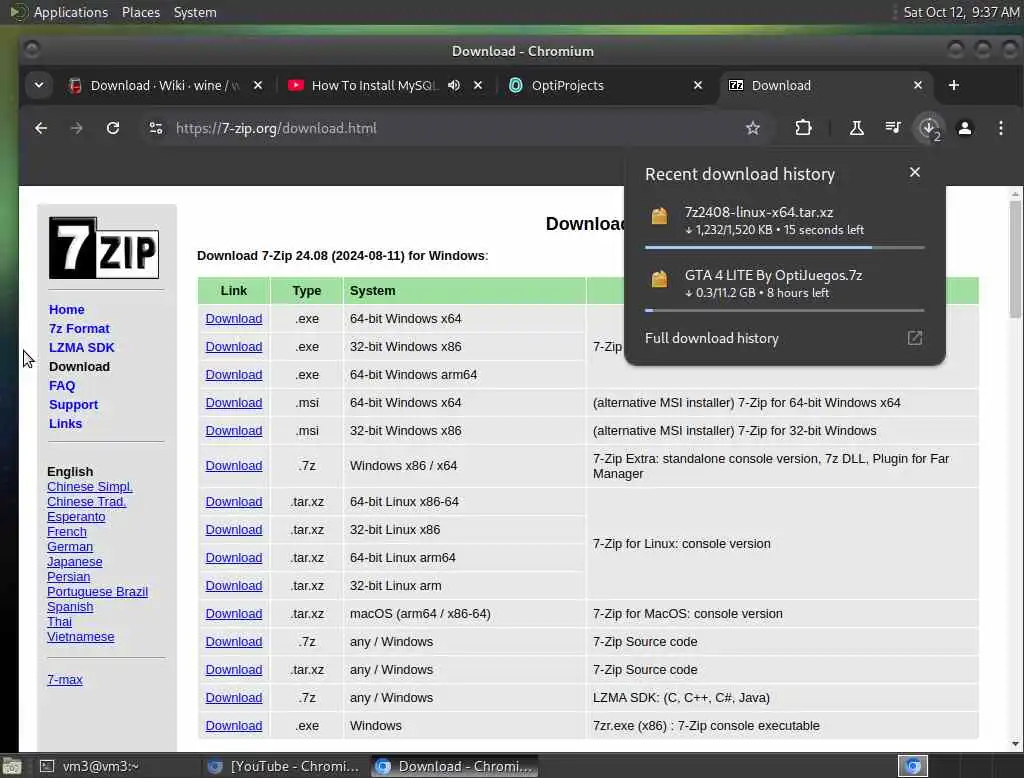The image size is (1024, 778).
Task: Download .exe for 32-bit Windows x86
Action: click(x=234, y=347)
